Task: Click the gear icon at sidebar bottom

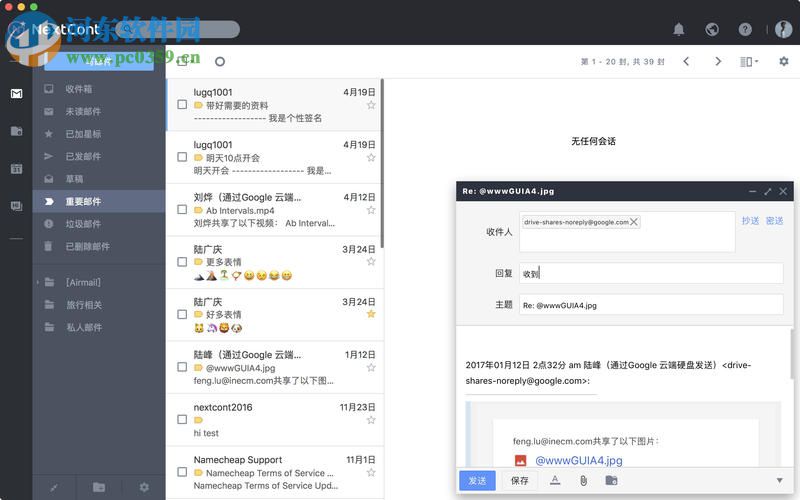Action: (x=144, y=487)
